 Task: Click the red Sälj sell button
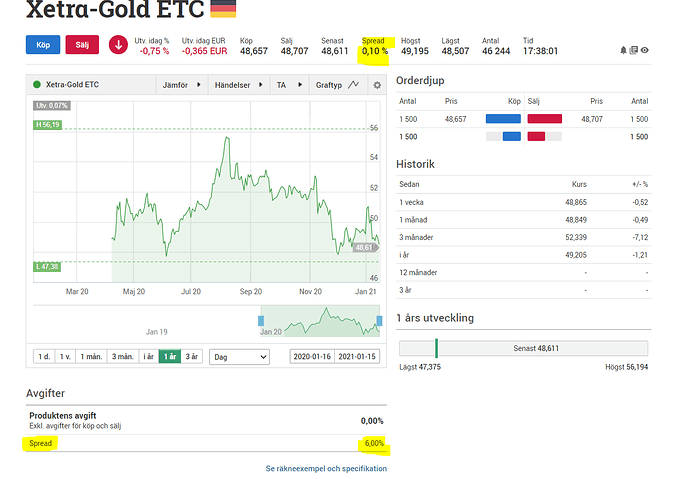pyautogui.click(x=82, y=45)
